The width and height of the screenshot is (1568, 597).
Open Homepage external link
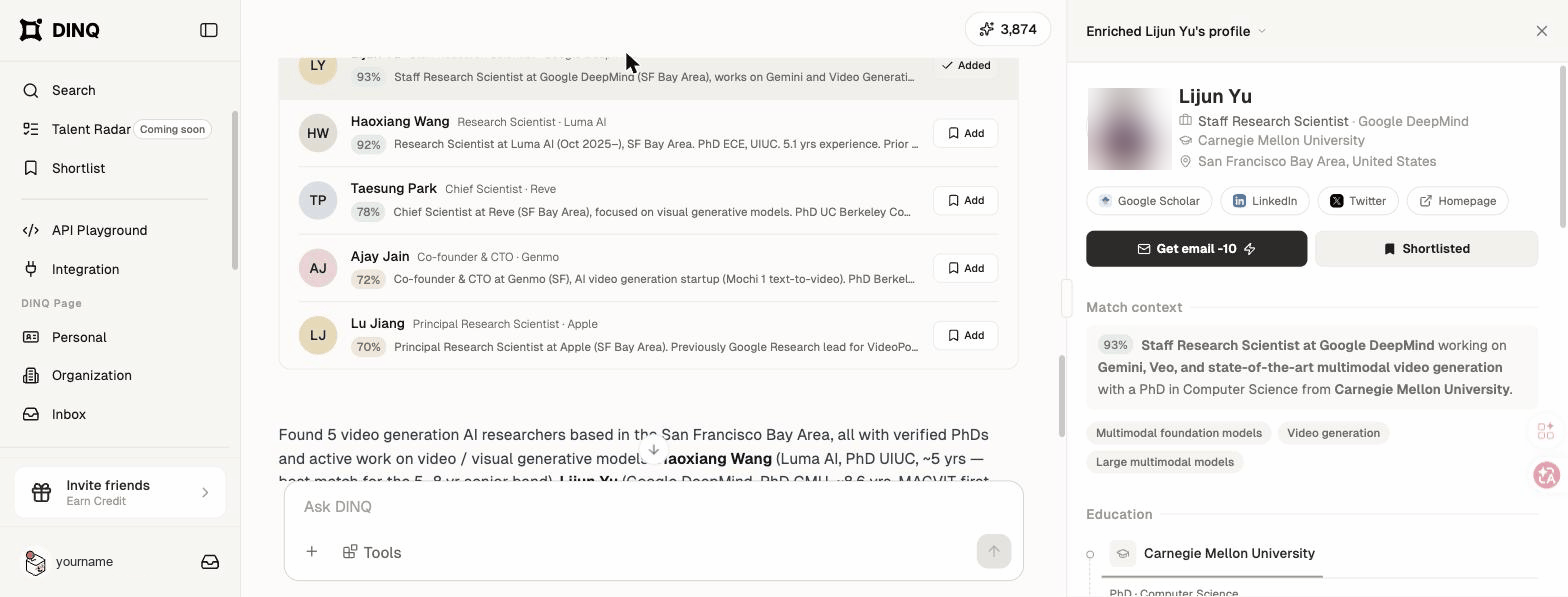coord(1458,201)
